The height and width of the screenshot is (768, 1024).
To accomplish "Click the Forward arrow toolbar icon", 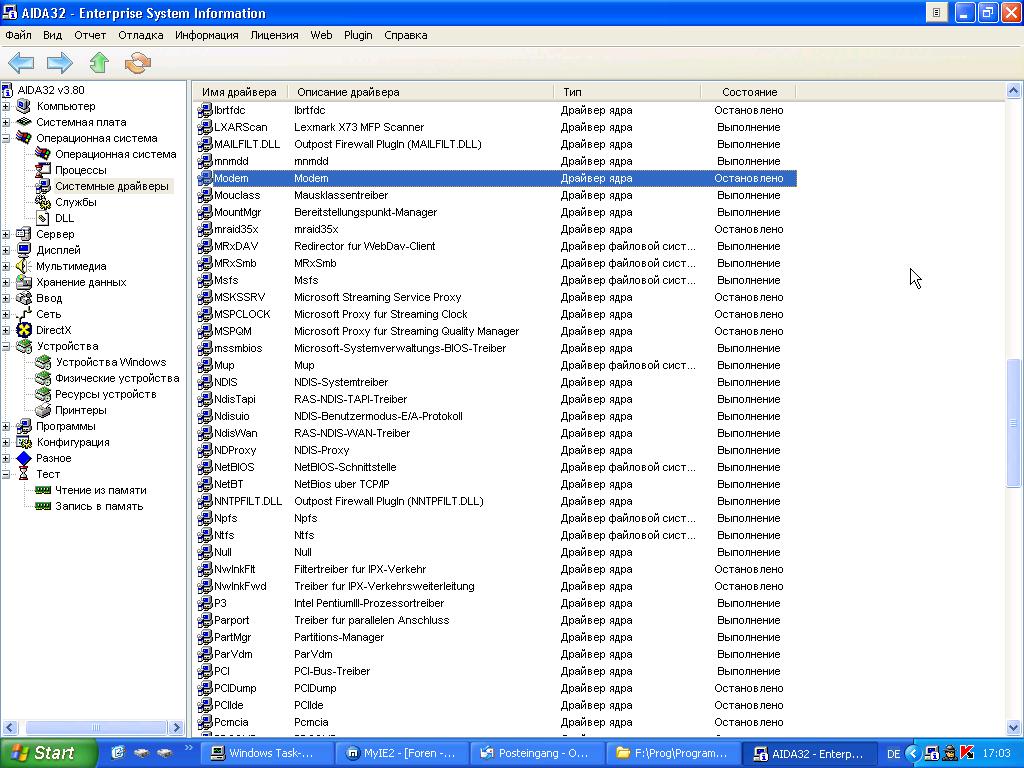I will pos(59,63).
